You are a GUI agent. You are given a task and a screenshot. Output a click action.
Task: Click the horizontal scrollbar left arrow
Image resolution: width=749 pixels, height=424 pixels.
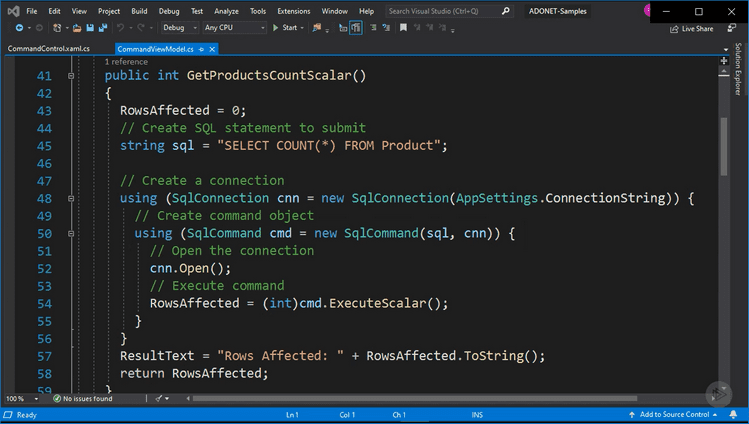(x=188, y=398)
